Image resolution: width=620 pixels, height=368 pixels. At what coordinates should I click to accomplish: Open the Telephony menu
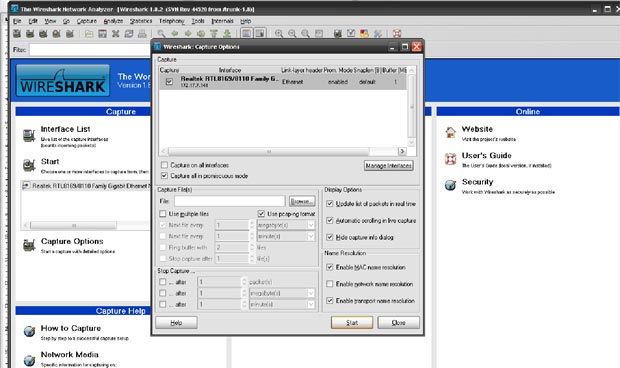tap(172, 21)
